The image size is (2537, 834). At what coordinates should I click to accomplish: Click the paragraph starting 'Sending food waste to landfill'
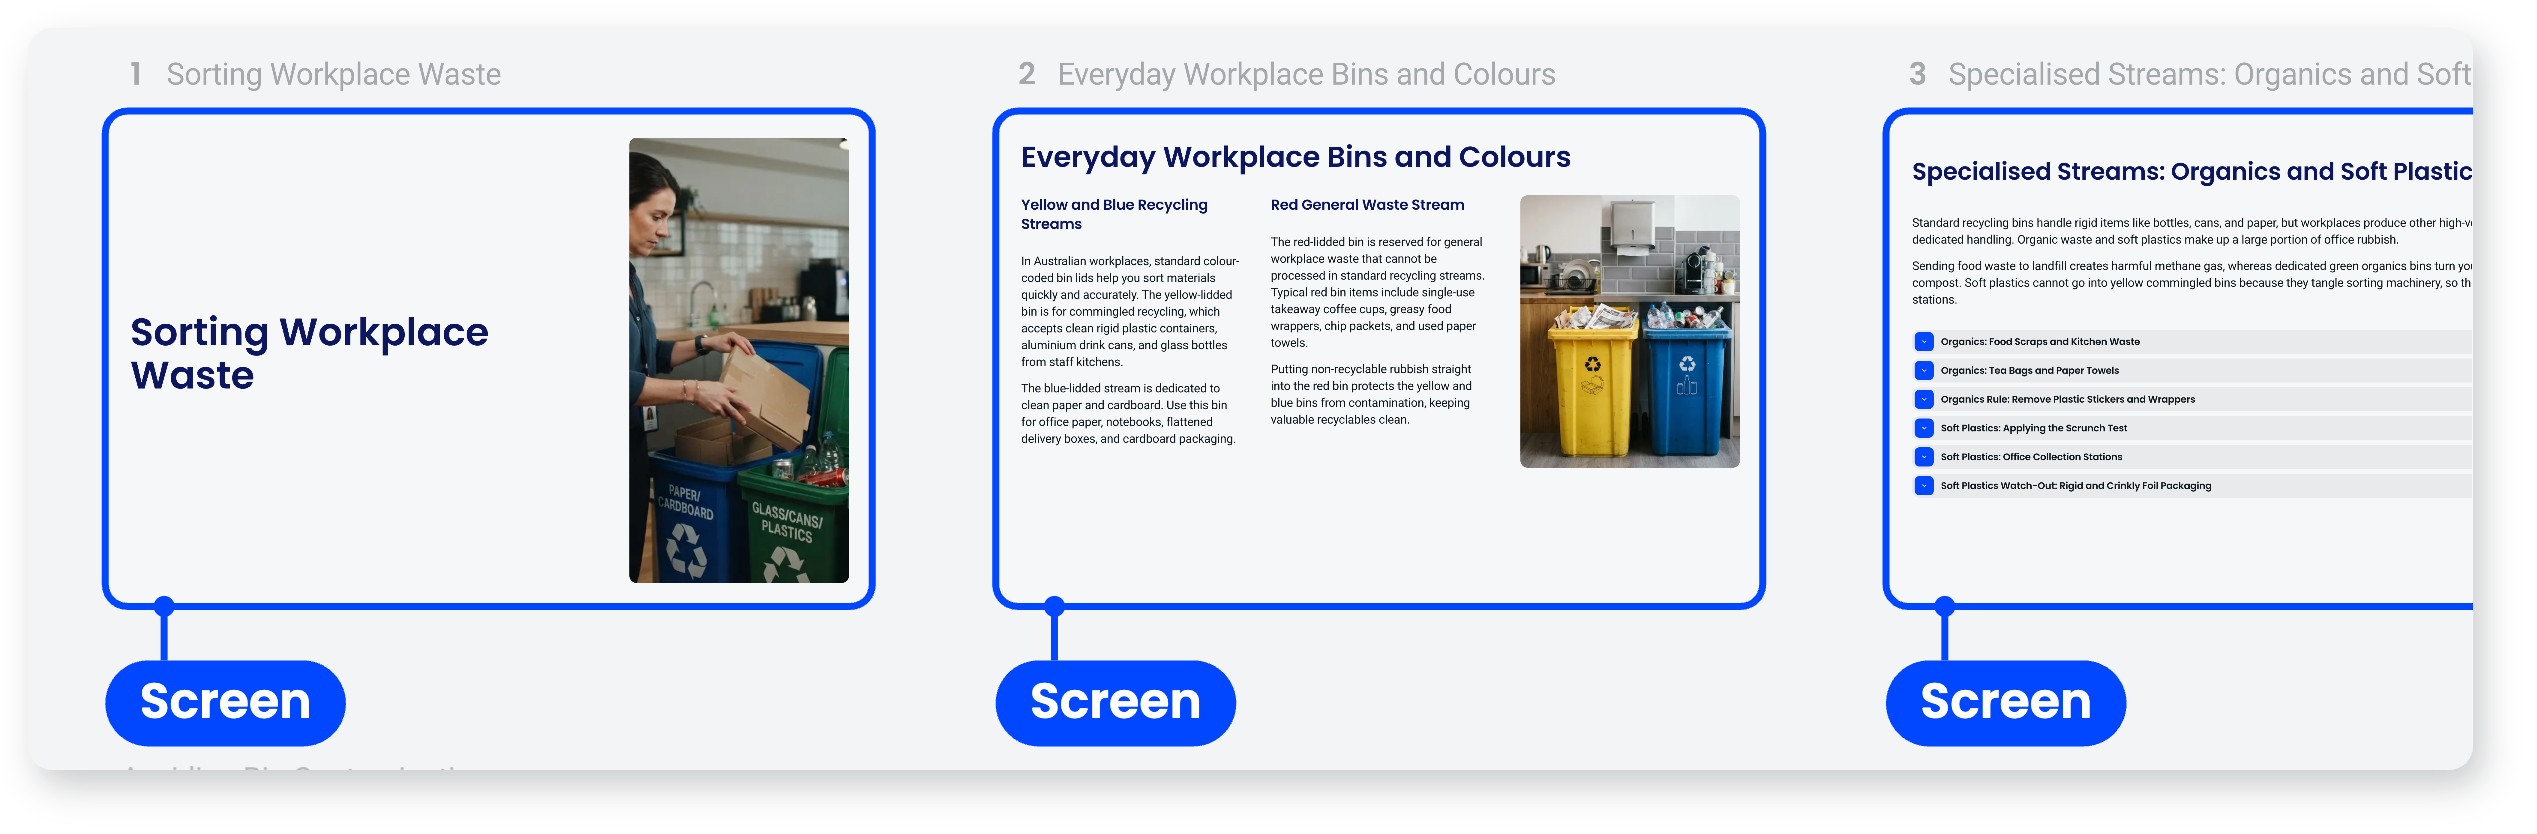pyautogui.click(x=2192, y=283)
